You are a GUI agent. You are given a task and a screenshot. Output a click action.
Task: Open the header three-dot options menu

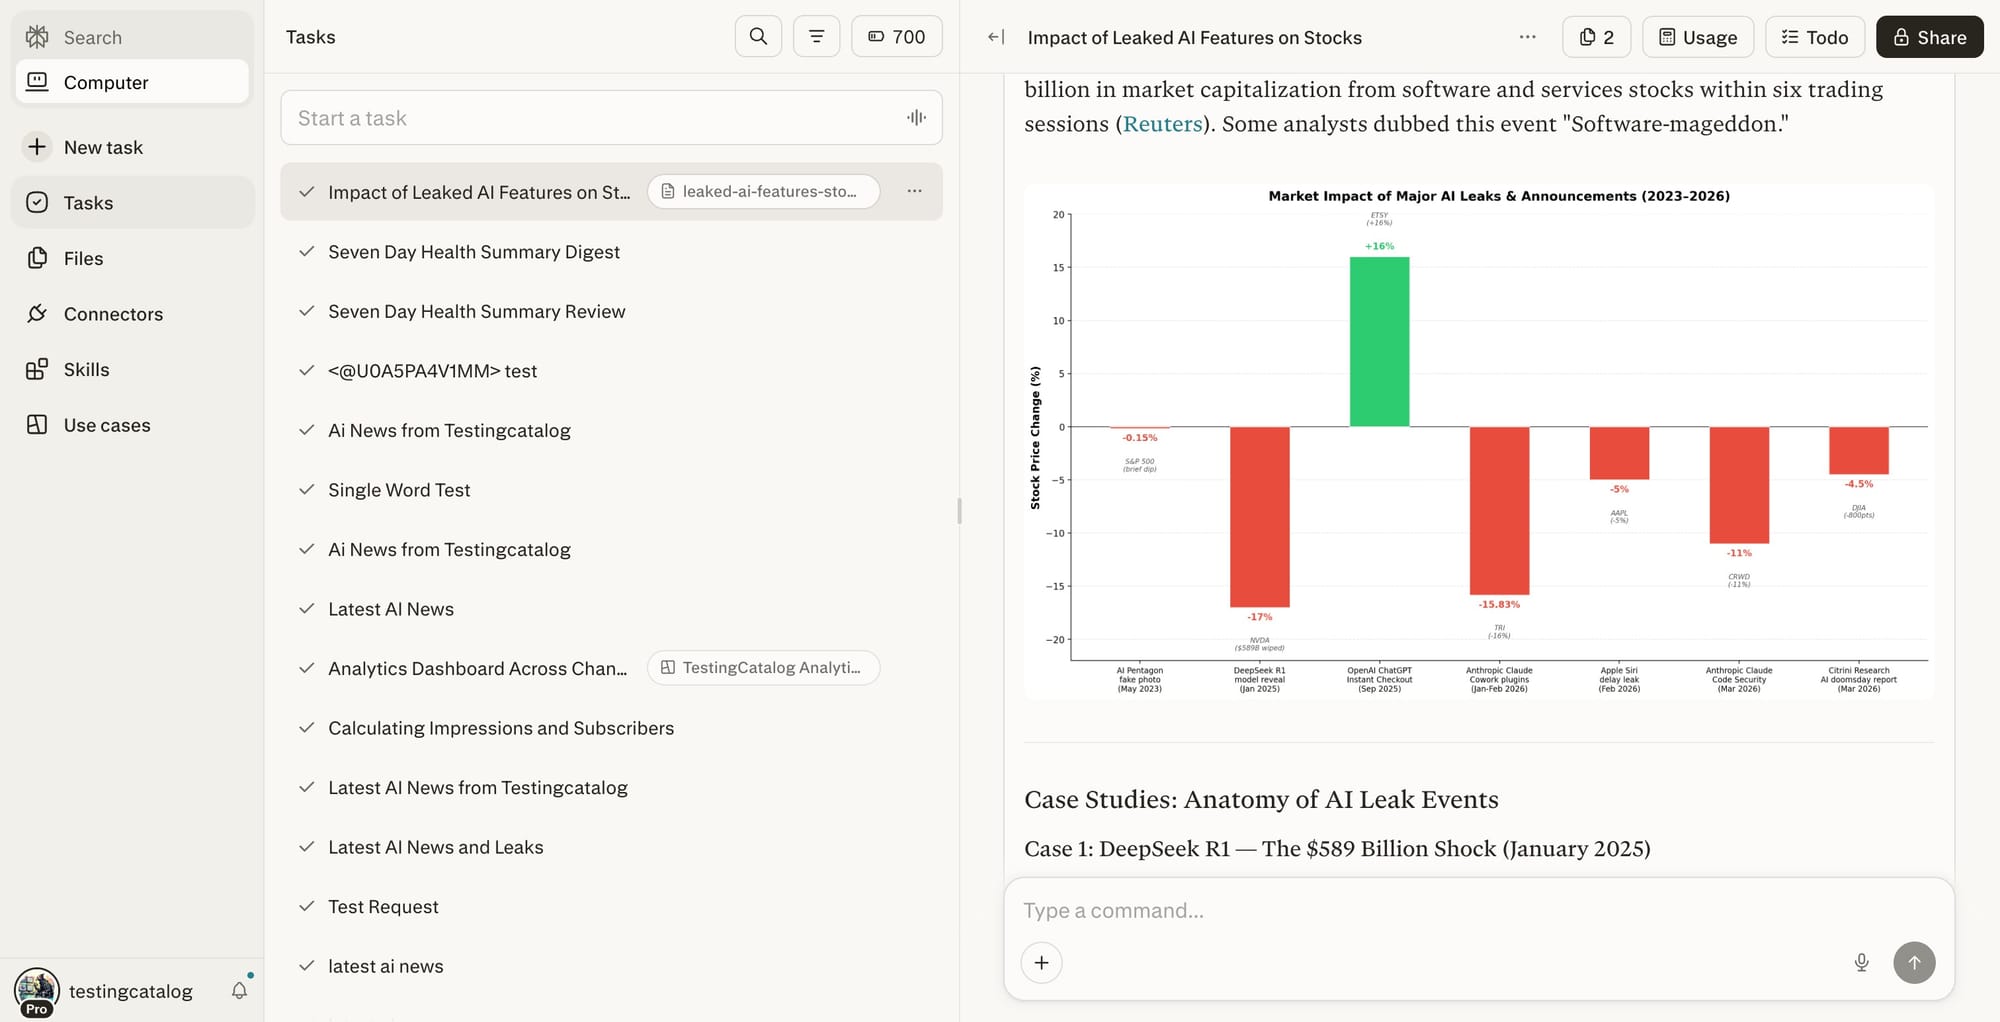click(1527, 37)
